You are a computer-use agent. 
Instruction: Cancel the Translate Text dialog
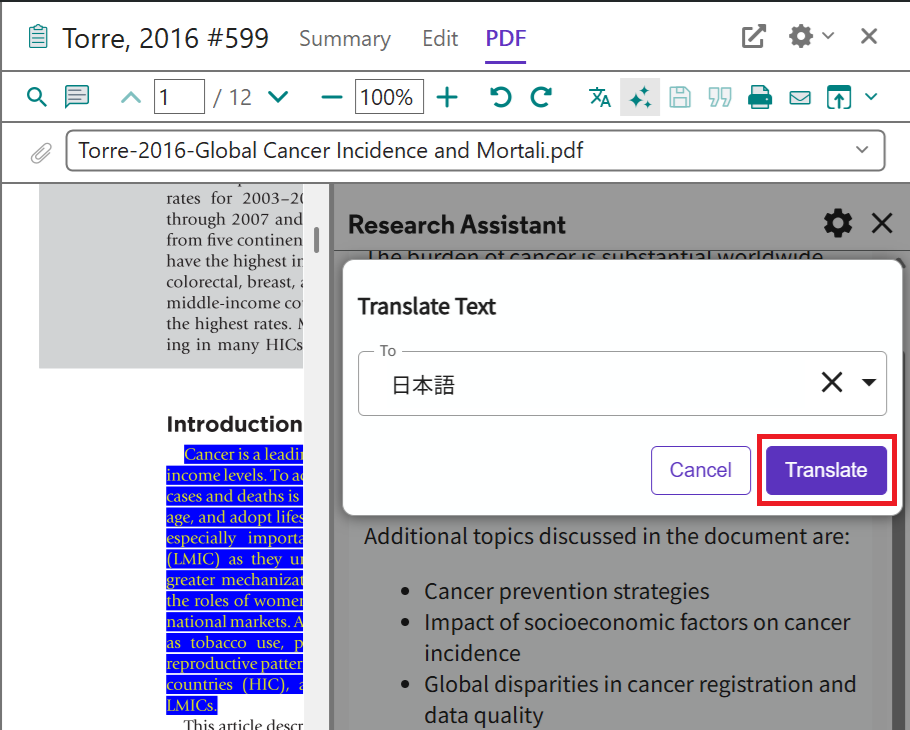coord(700,470)
